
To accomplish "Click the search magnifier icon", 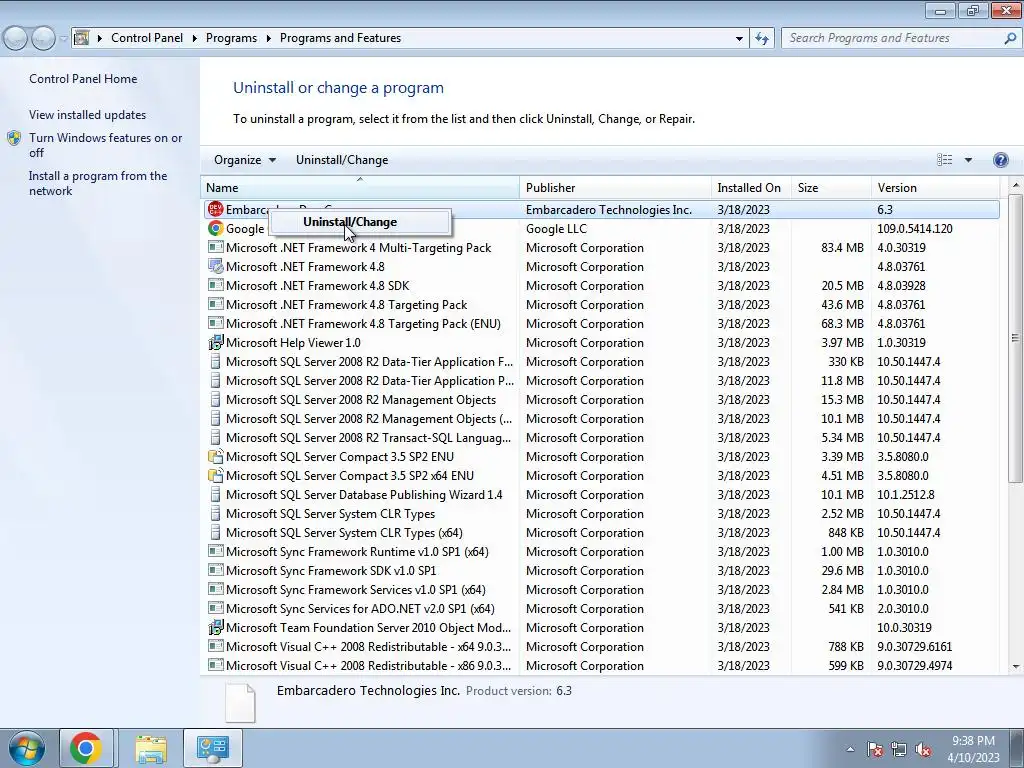I will click(x=1010, y=38).
